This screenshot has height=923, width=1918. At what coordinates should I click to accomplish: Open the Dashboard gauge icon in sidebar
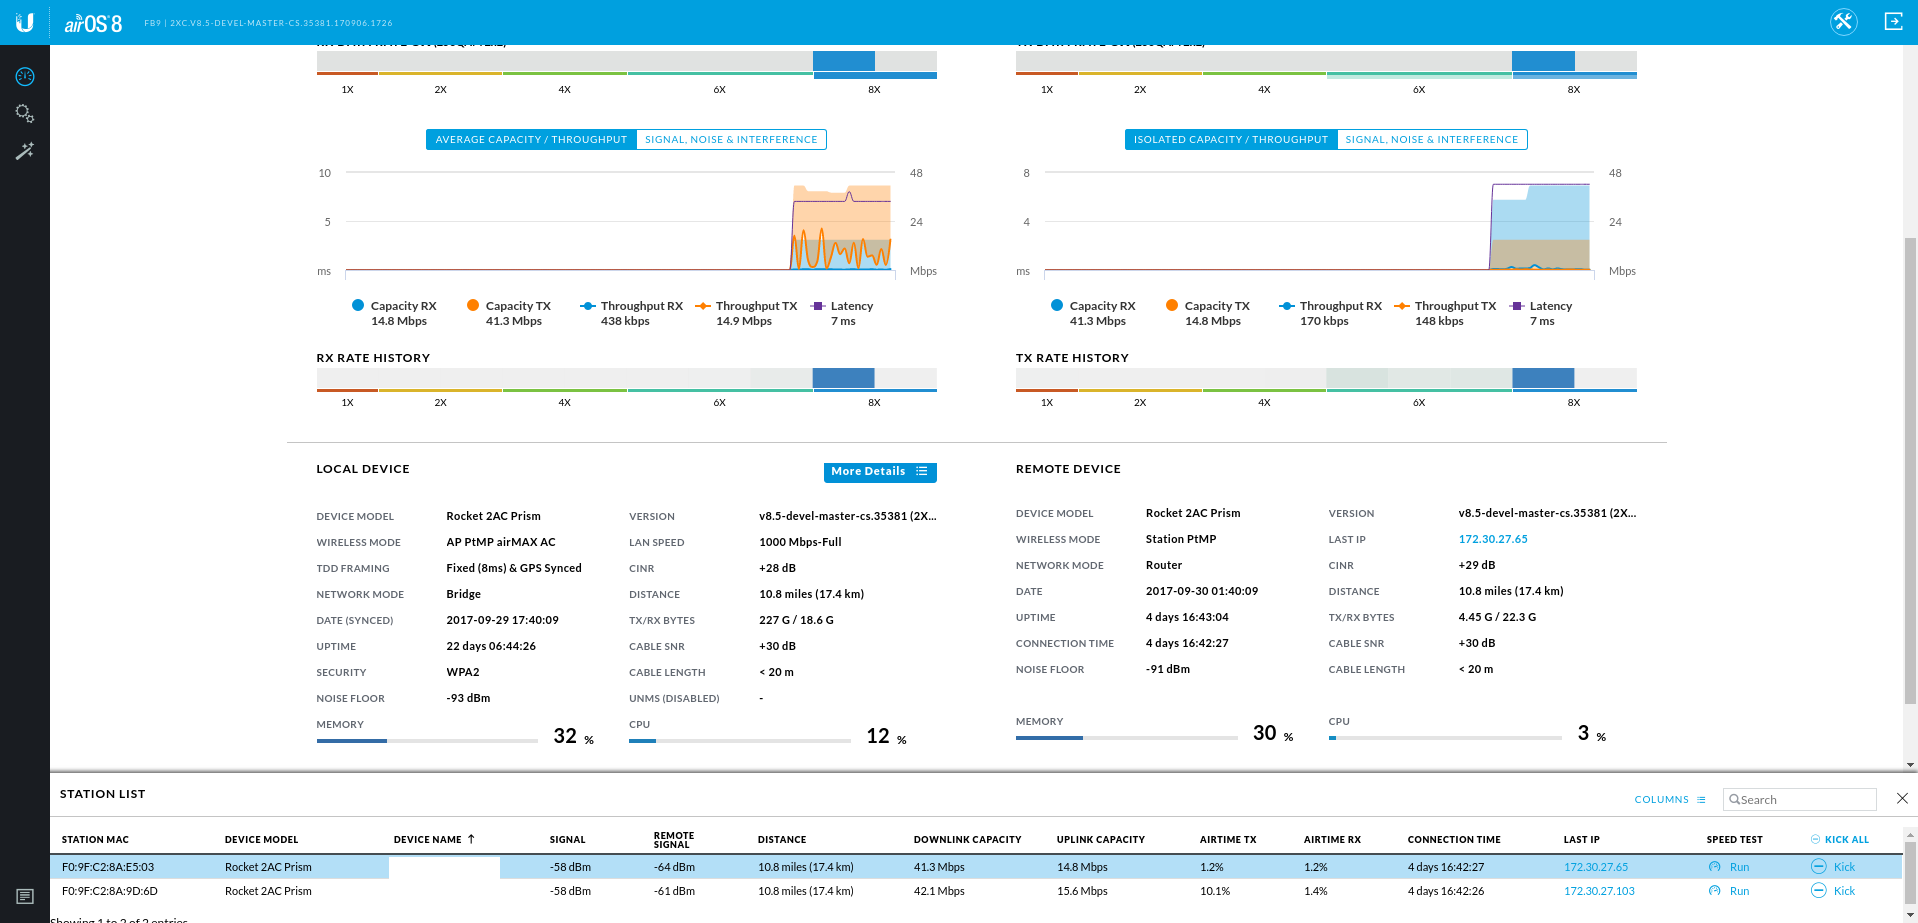pos(25,77)
